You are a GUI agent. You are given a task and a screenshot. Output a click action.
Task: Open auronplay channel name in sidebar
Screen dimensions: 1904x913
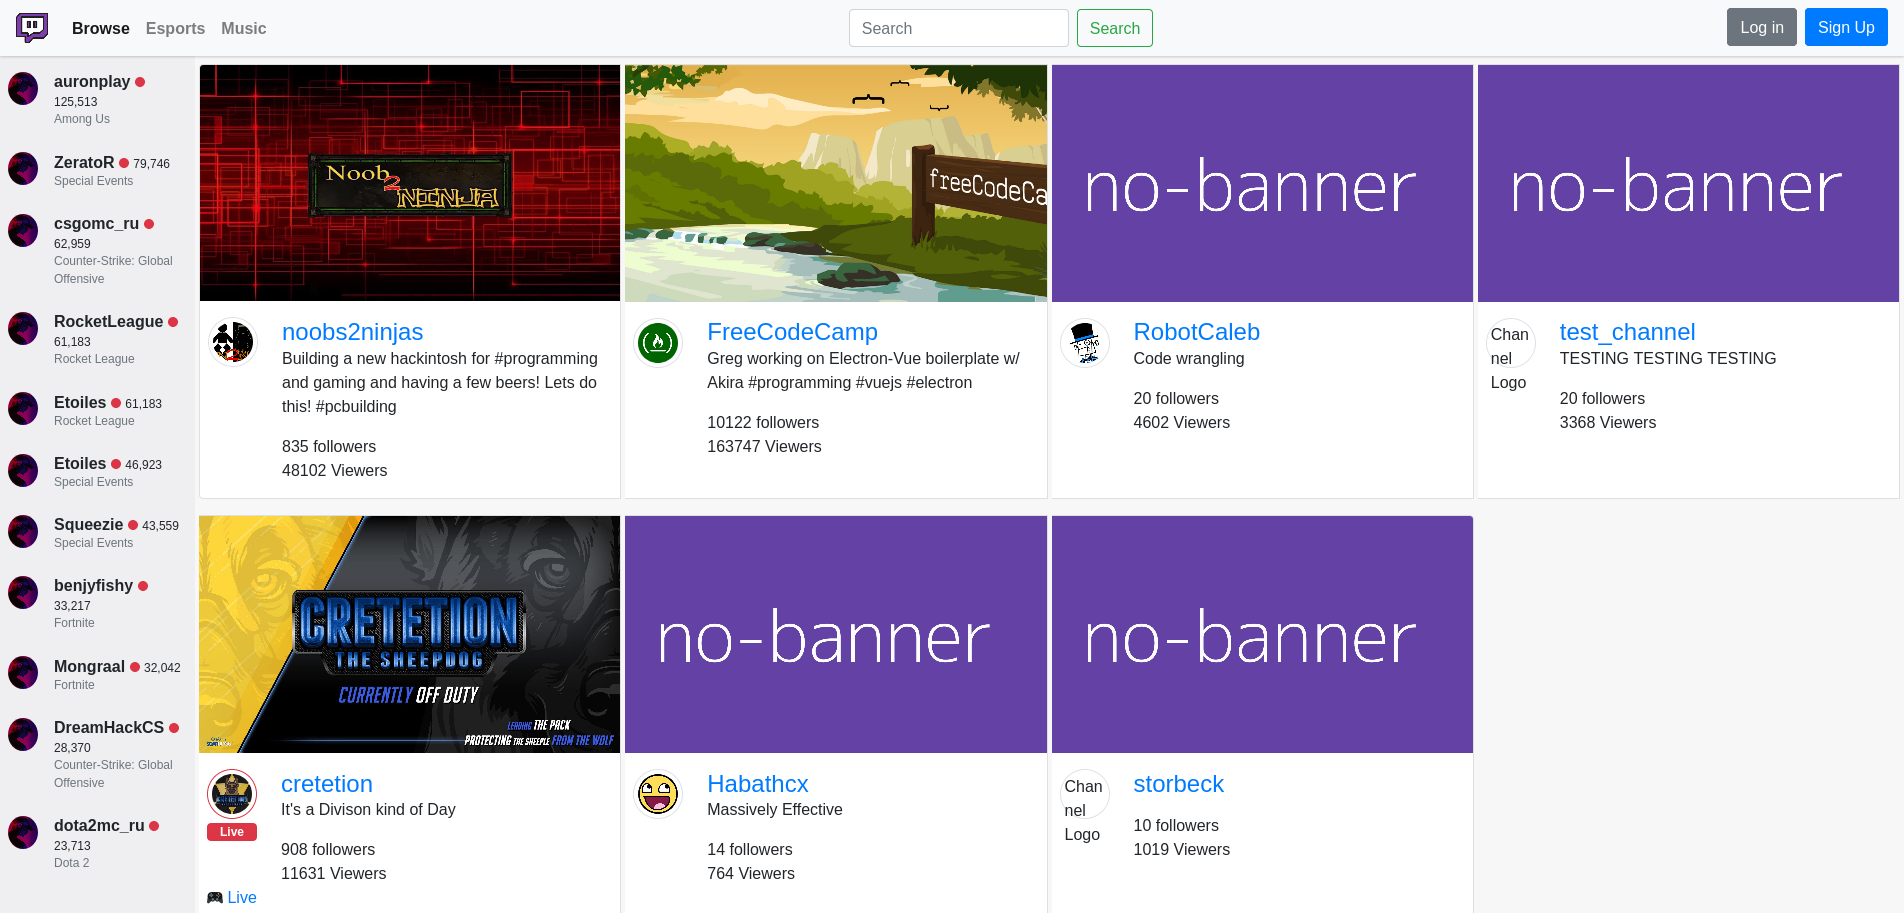pos(92,81)
